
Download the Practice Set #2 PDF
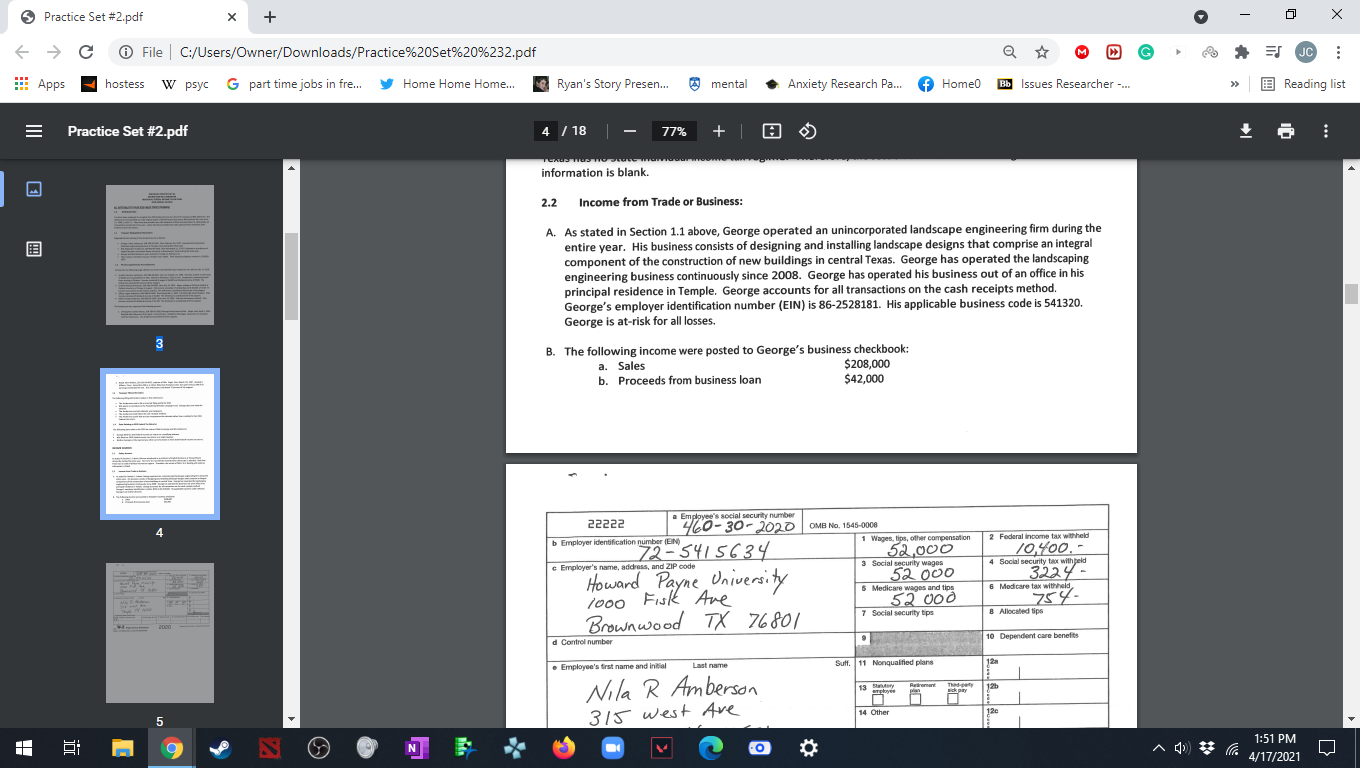pyautogui.click(x=1246, y=131)
